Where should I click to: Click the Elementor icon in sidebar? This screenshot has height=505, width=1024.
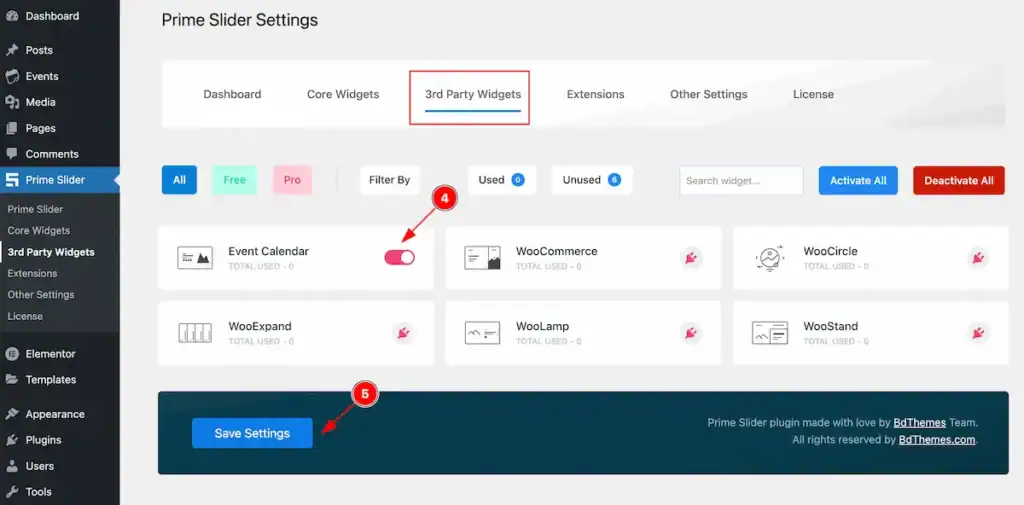(x=12, y=354)
